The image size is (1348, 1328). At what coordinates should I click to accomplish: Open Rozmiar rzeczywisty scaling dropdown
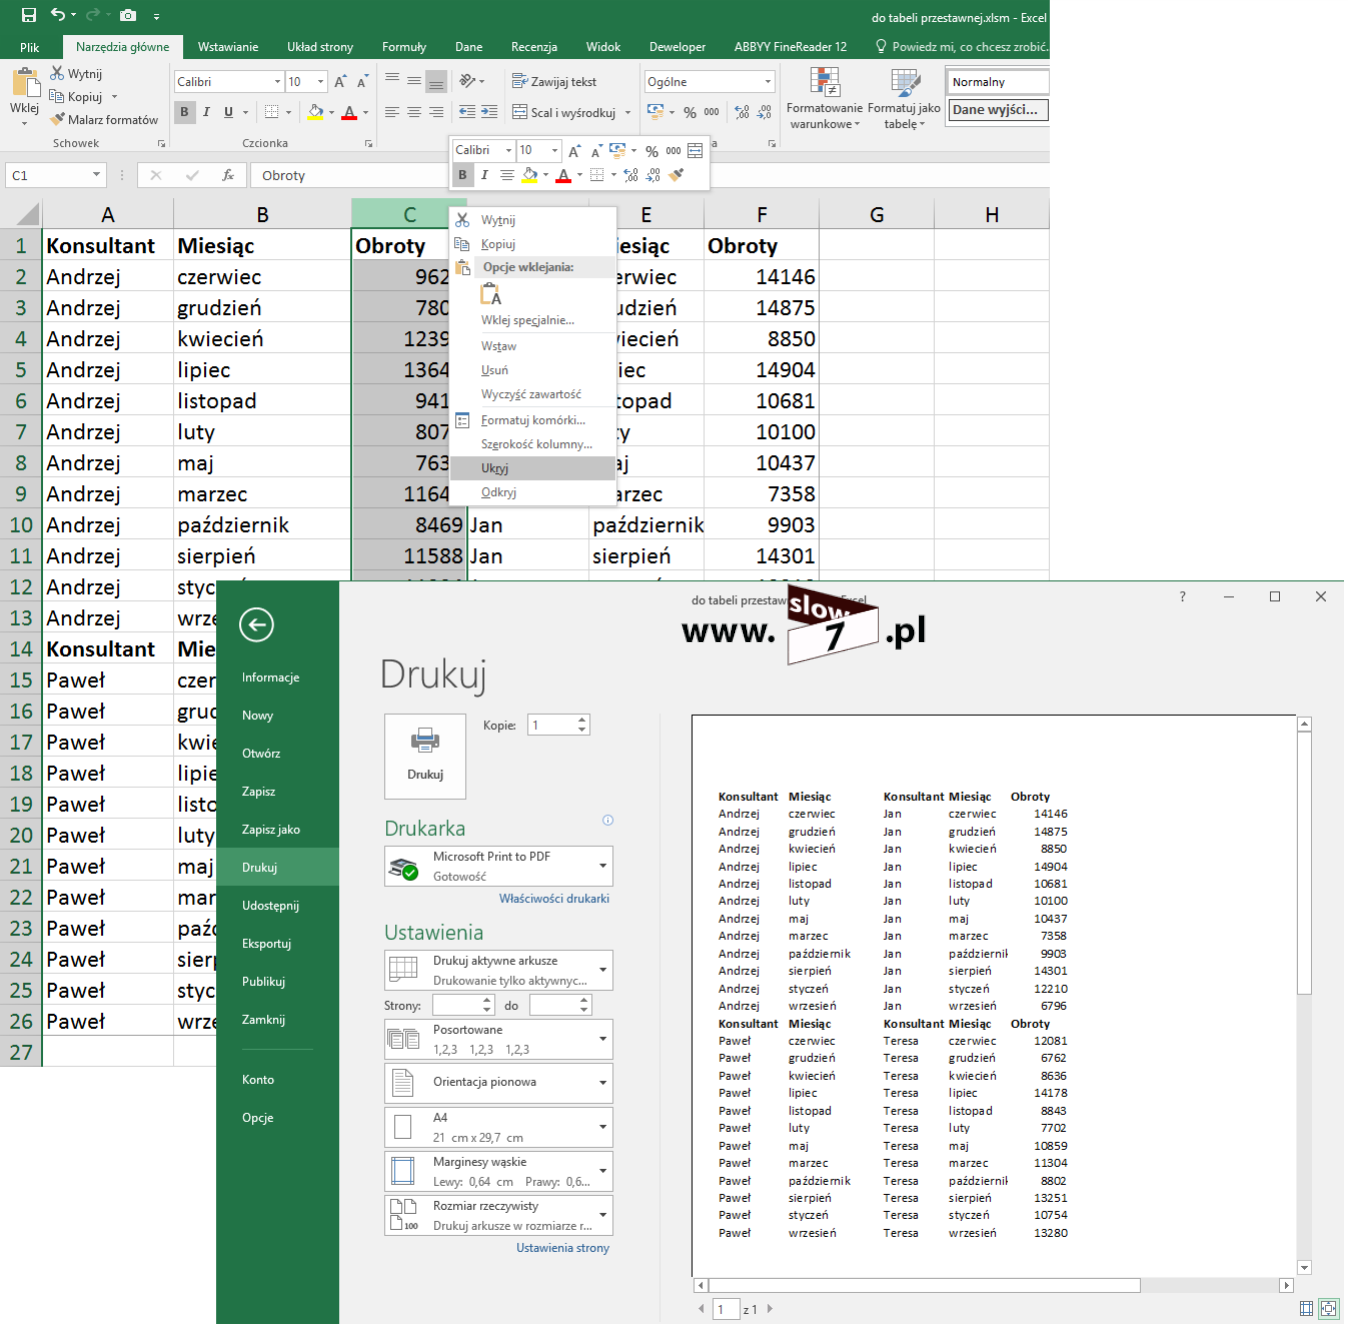point(498,1215)
